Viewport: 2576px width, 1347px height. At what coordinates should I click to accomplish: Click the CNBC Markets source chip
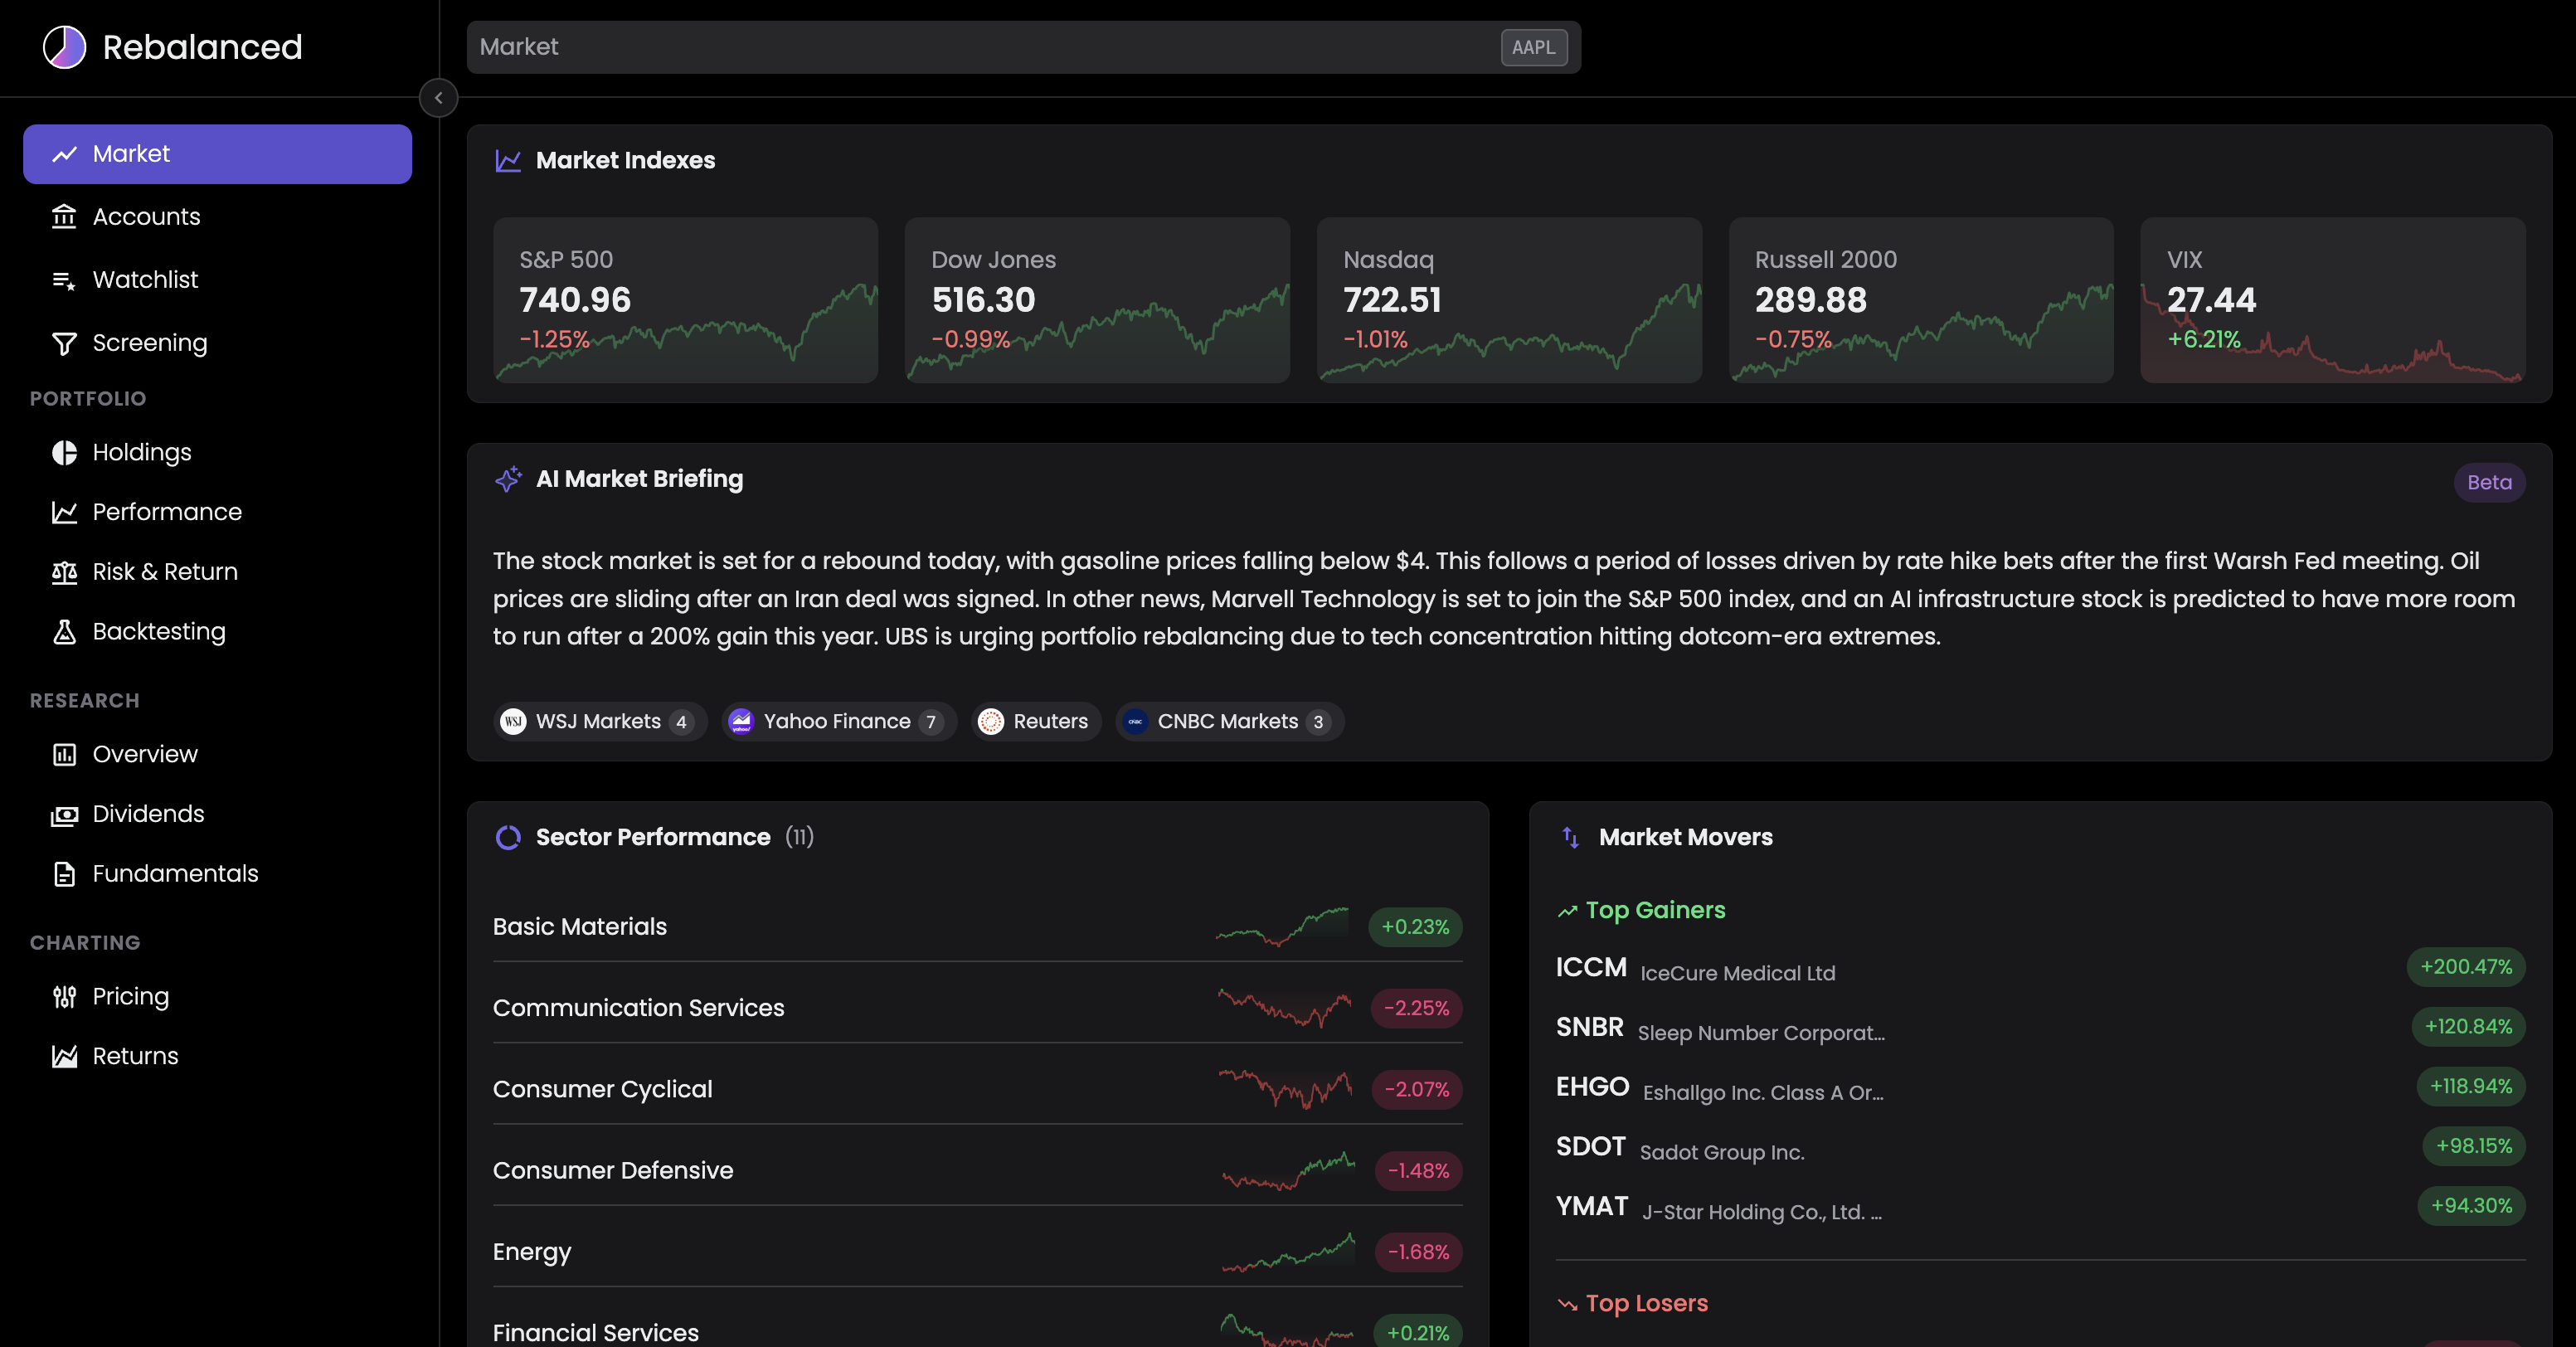1229,721
